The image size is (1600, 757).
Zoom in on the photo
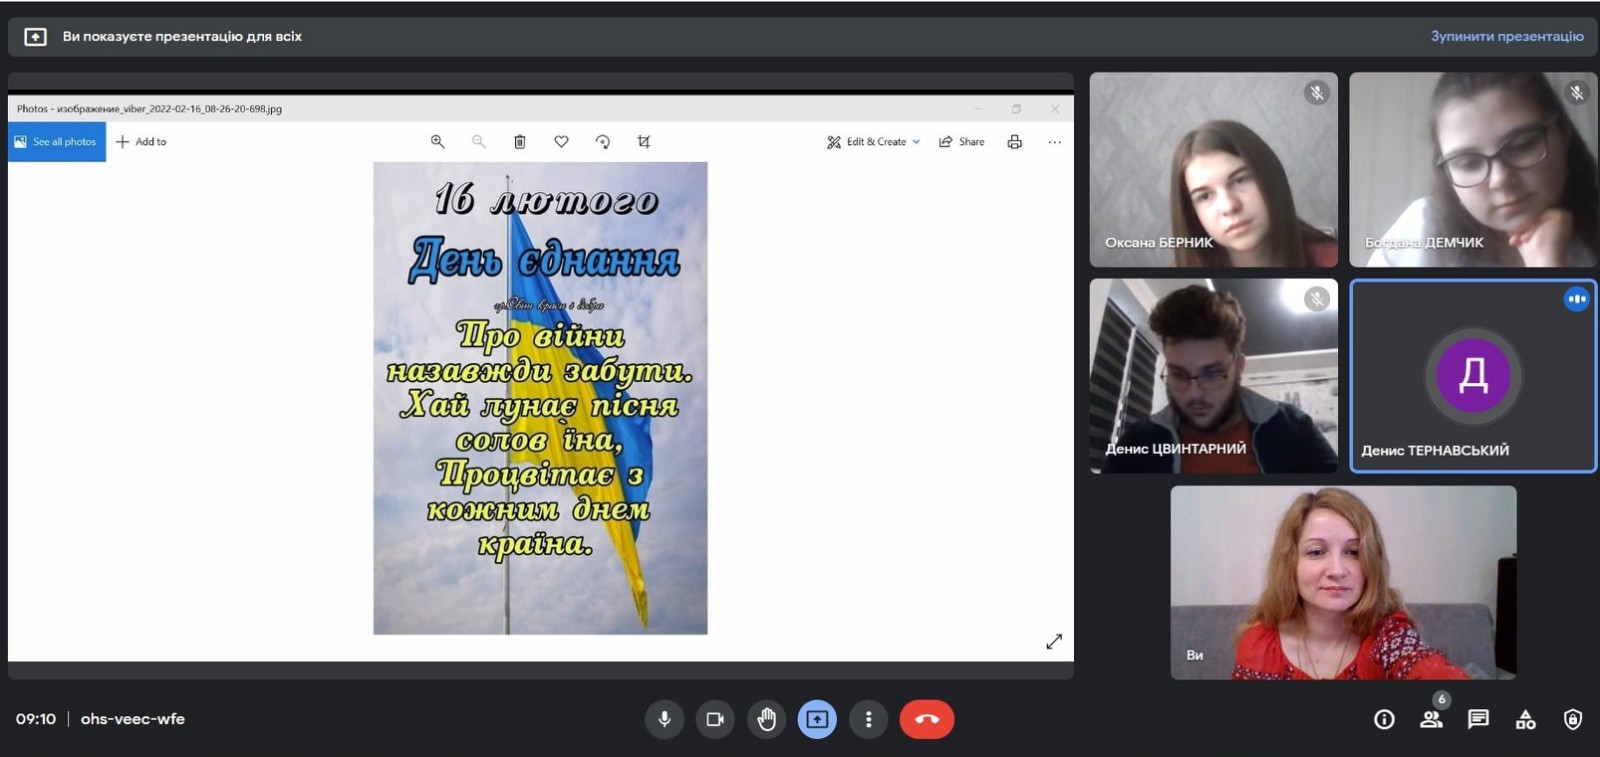pos(437,142)
